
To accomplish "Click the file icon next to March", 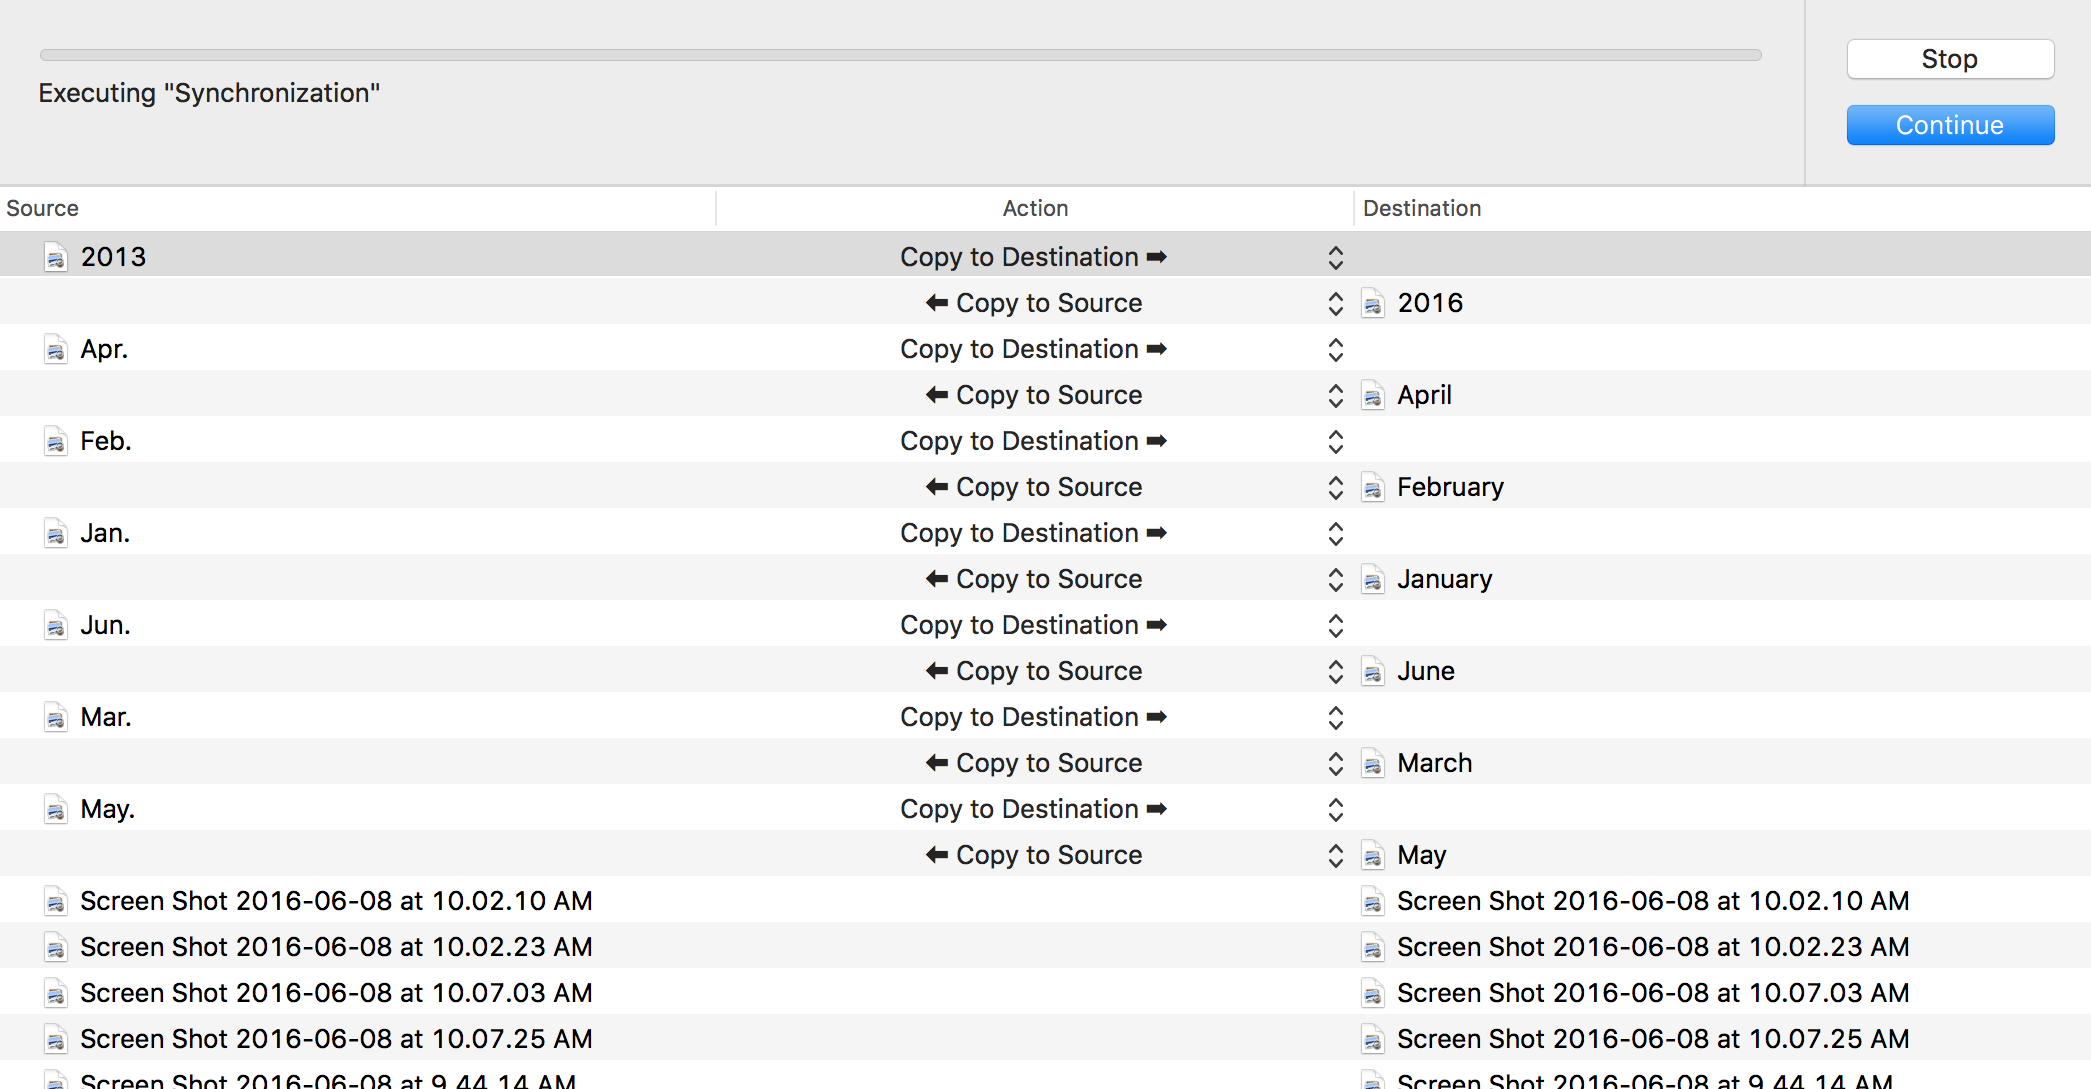I will (x=1373, y=763).
